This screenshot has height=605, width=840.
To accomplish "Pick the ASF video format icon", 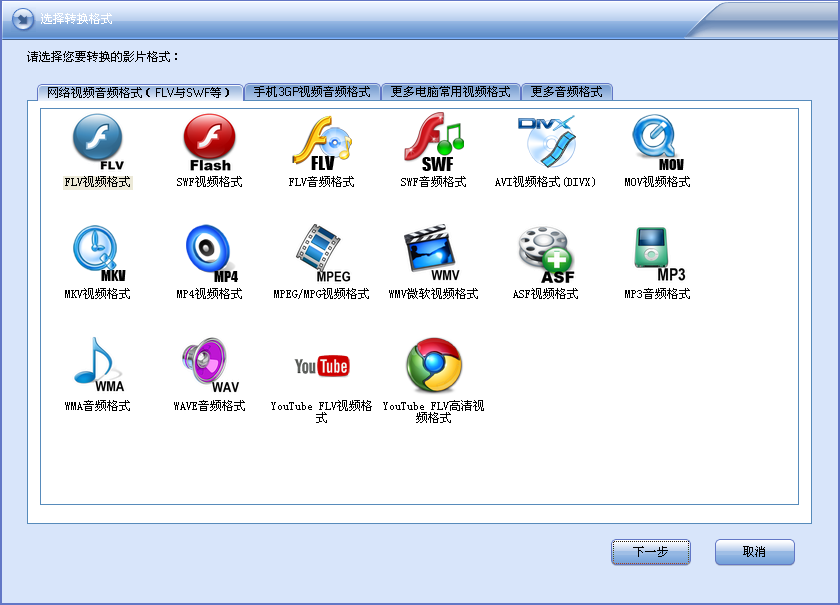I will pos(545,254).
